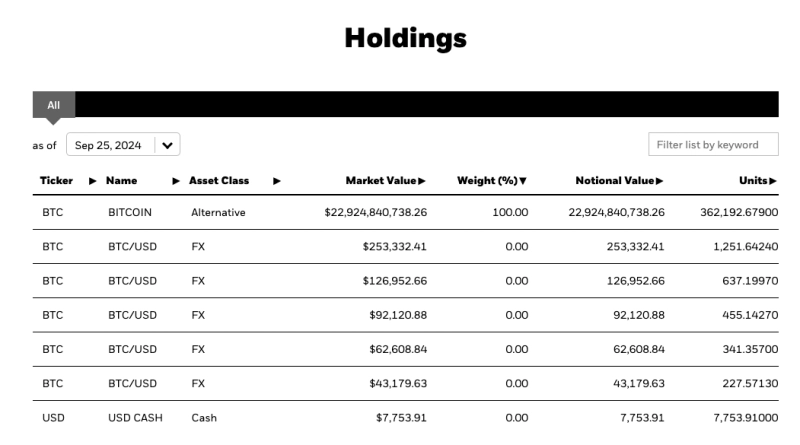Sort holdings by Notional Value

(x=620, y=181)
